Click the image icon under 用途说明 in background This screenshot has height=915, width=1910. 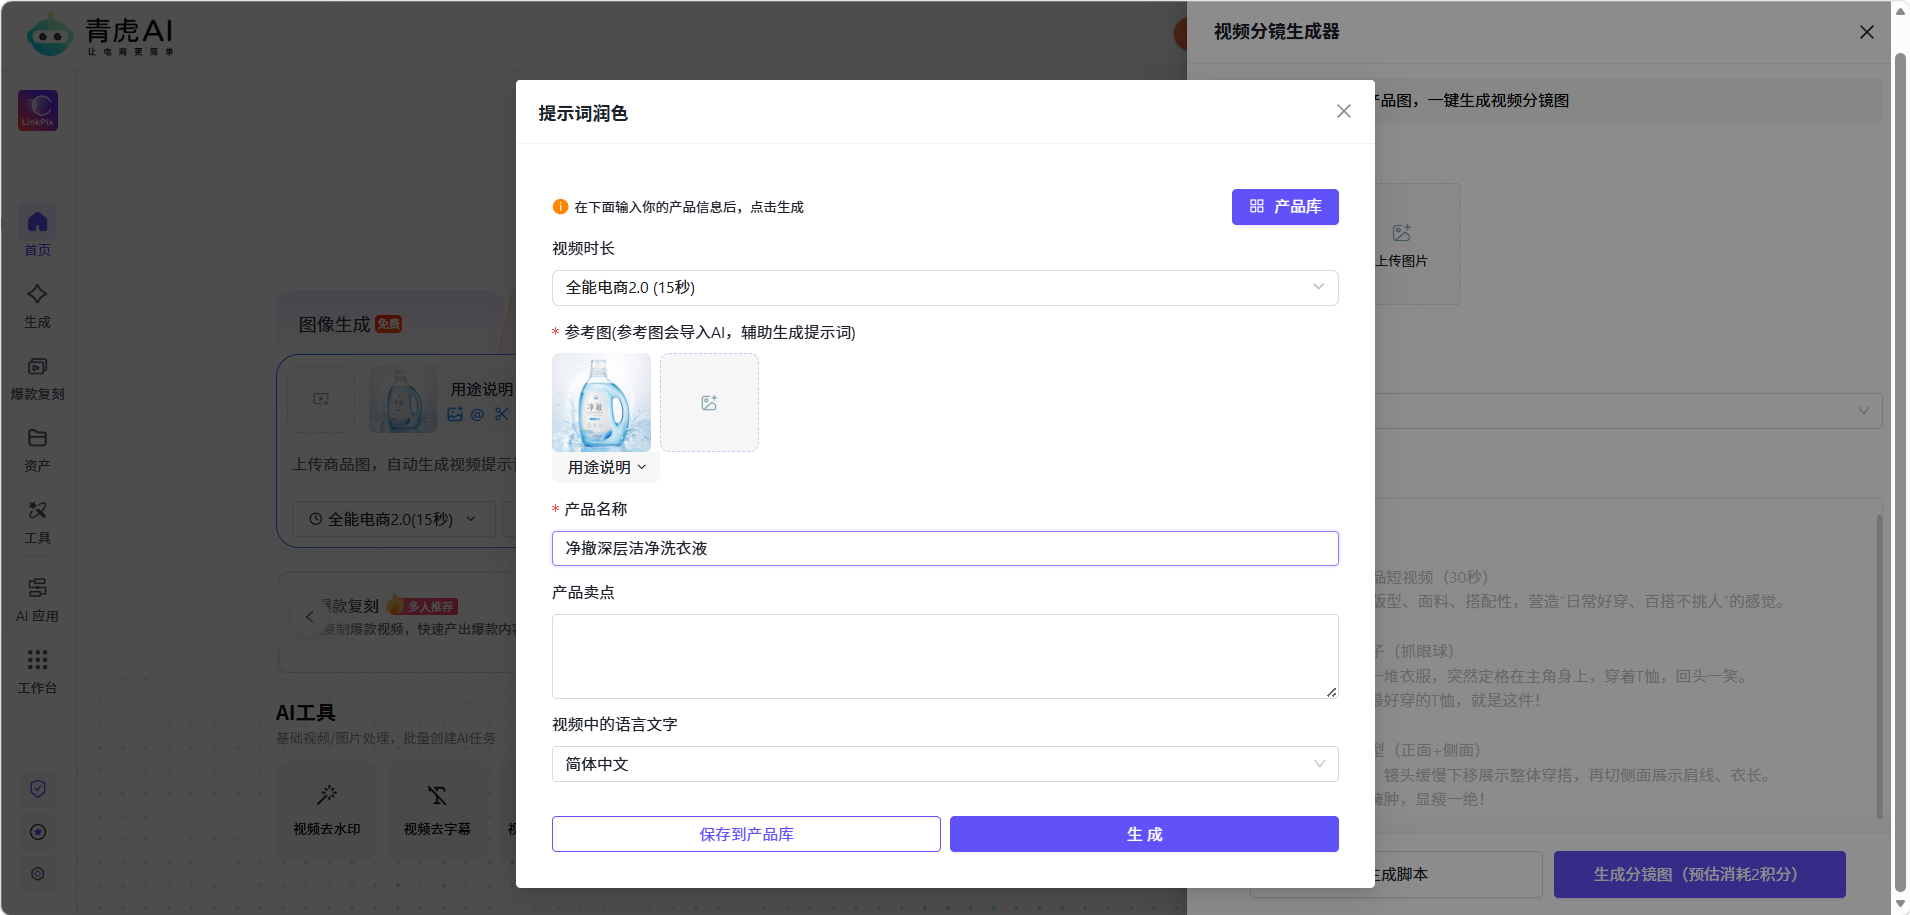pyautogui.click(x=455, y=414)
